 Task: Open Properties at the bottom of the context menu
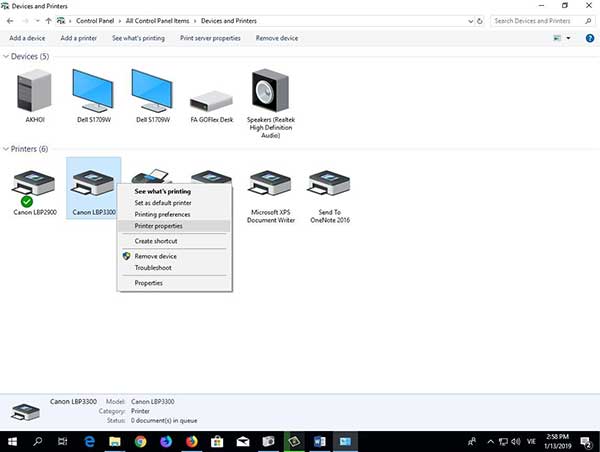pyautogui.click(x=174, y=283)
